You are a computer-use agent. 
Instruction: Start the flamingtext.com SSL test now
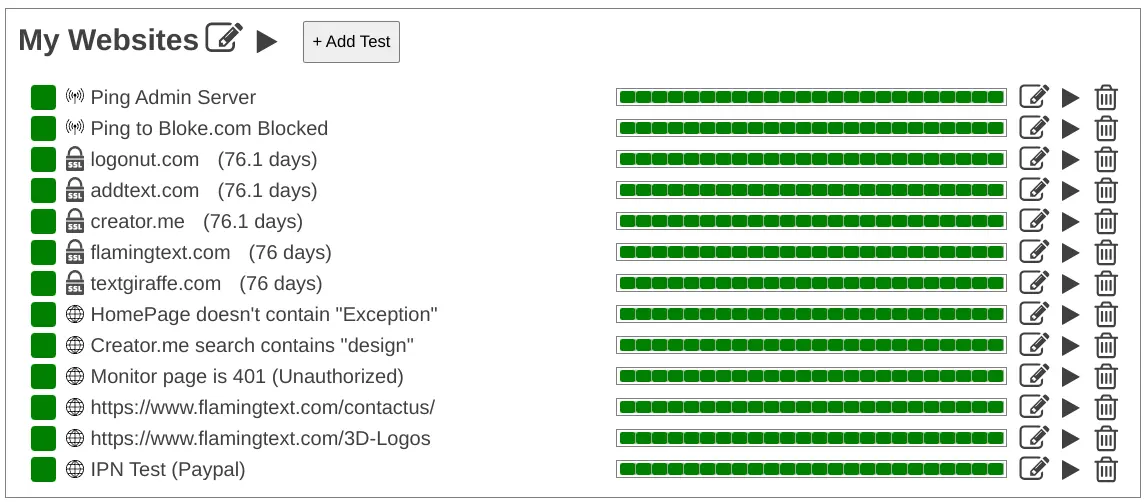pos(1071,252)
